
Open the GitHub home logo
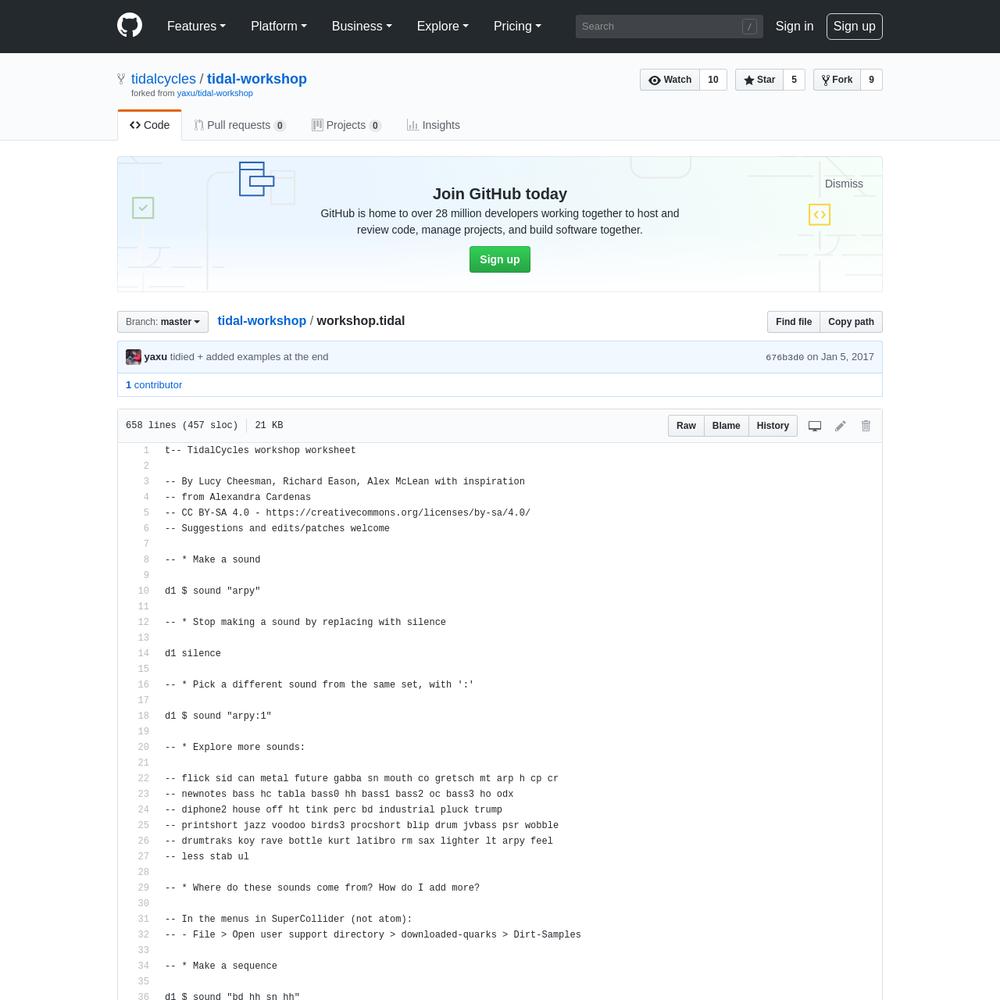(x=129, y=26)
